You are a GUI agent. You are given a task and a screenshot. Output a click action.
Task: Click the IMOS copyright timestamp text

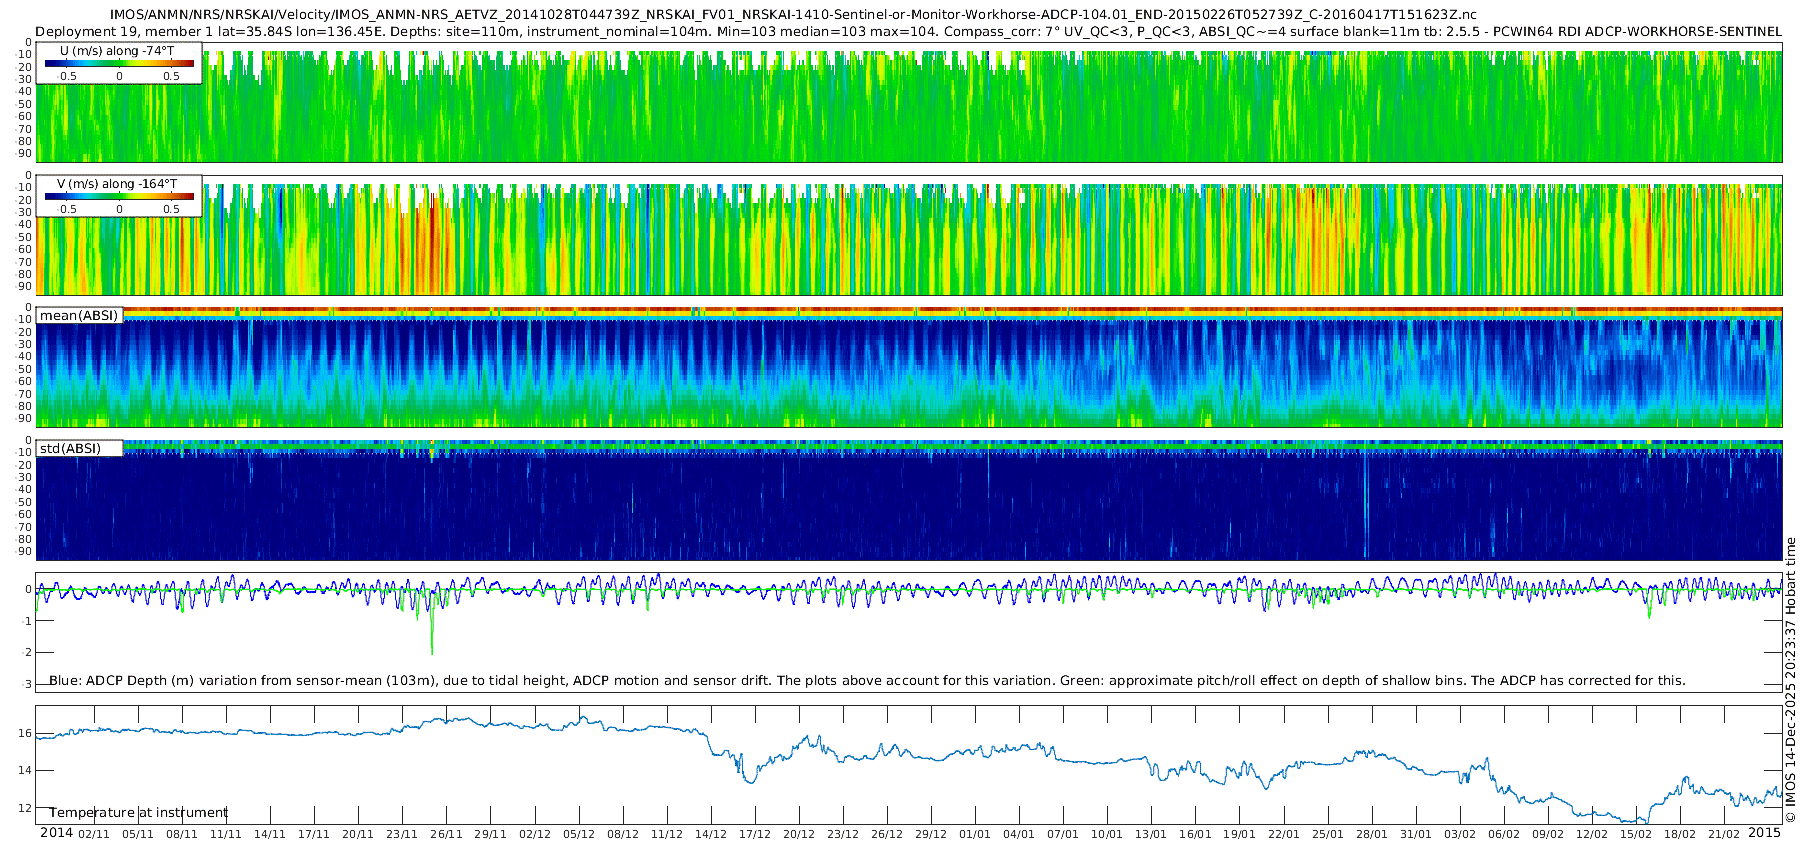tap(1790, 680)
